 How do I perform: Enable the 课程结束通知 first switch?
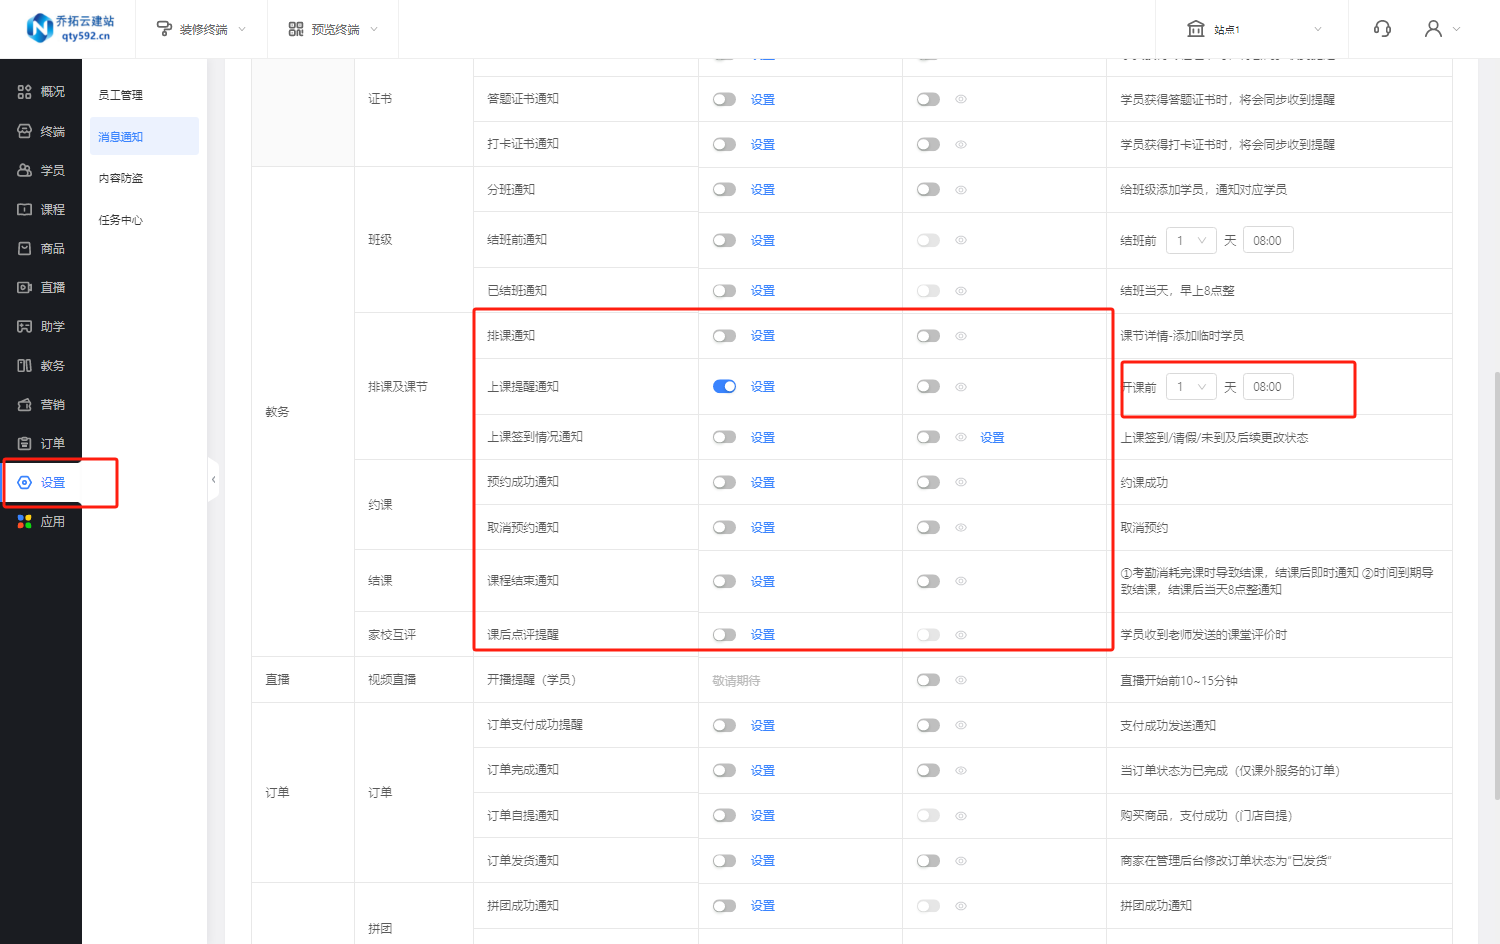(x=724, y=581)
